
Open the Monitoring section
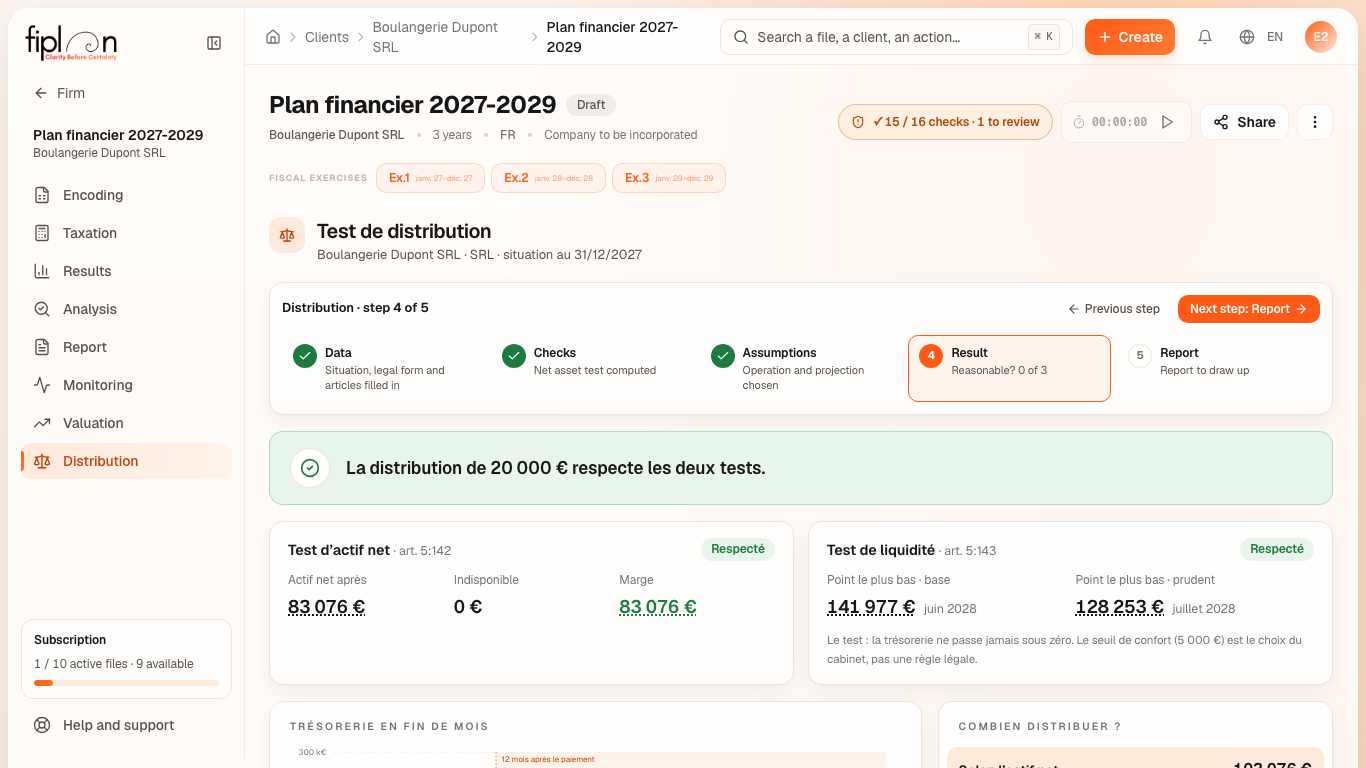(127, 385)
